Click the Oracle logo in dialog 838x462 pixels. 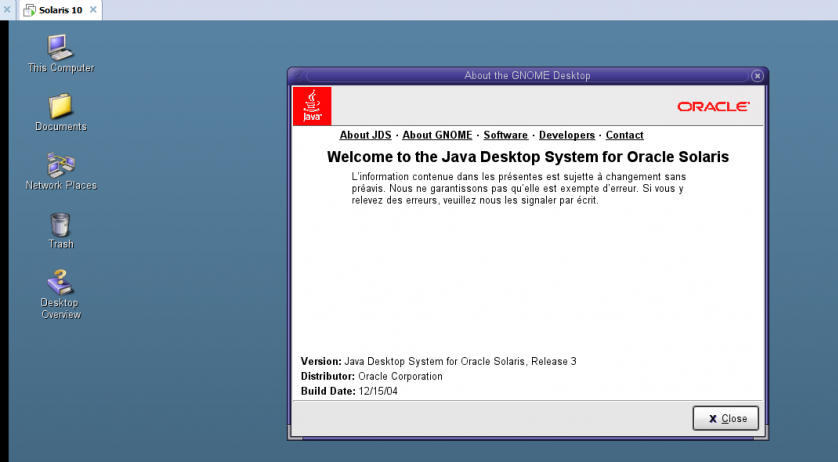(x=713, y=106)
